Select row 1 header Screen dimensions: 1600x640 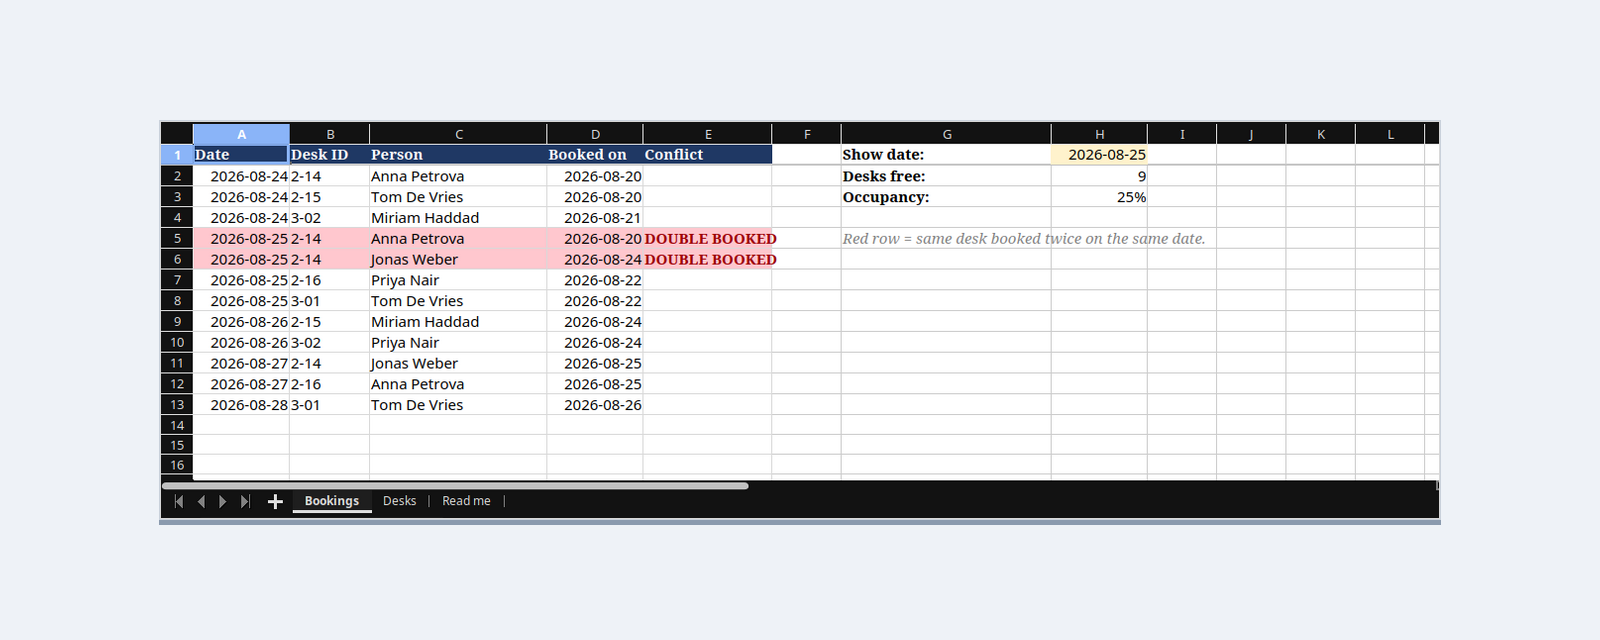(x=177, y=155)
